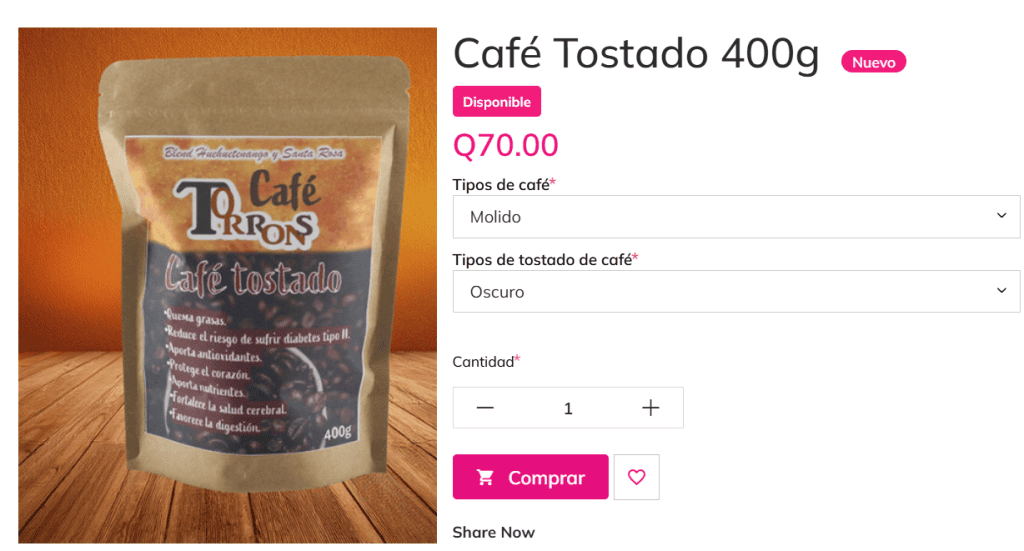Viewport: 1024px width, 551px height.
Task: Click the Disponible availability badge
Action: point(497,102)
